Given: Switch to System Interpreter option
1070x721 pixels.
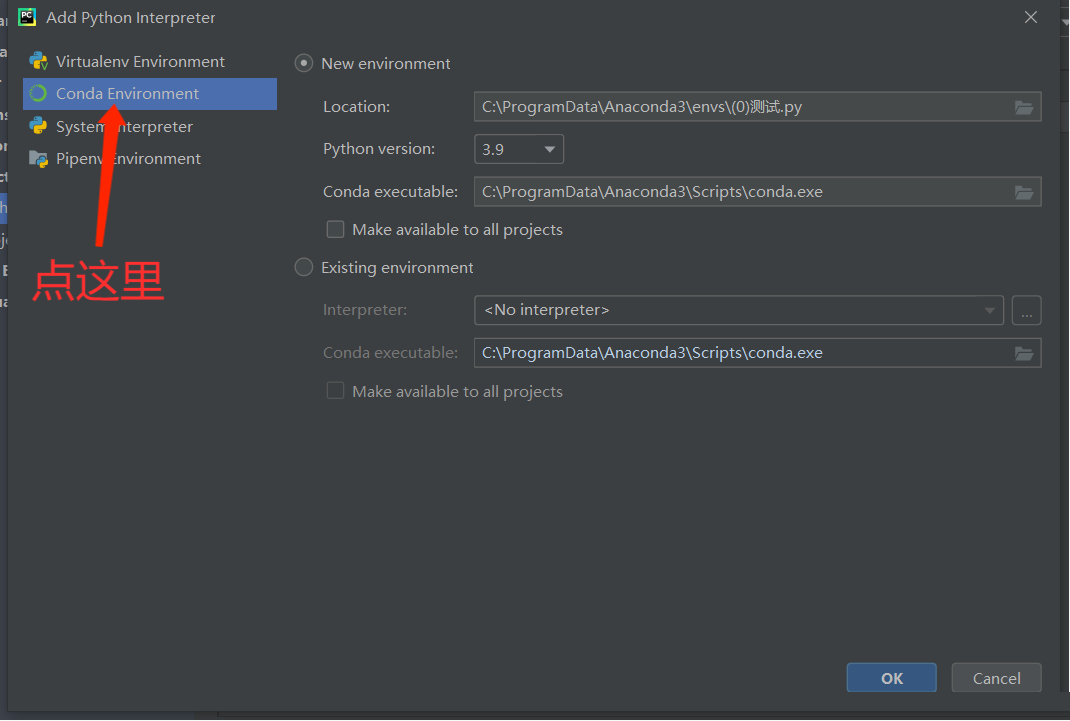Looking at the screenshot, I should [x=124, y=126].
